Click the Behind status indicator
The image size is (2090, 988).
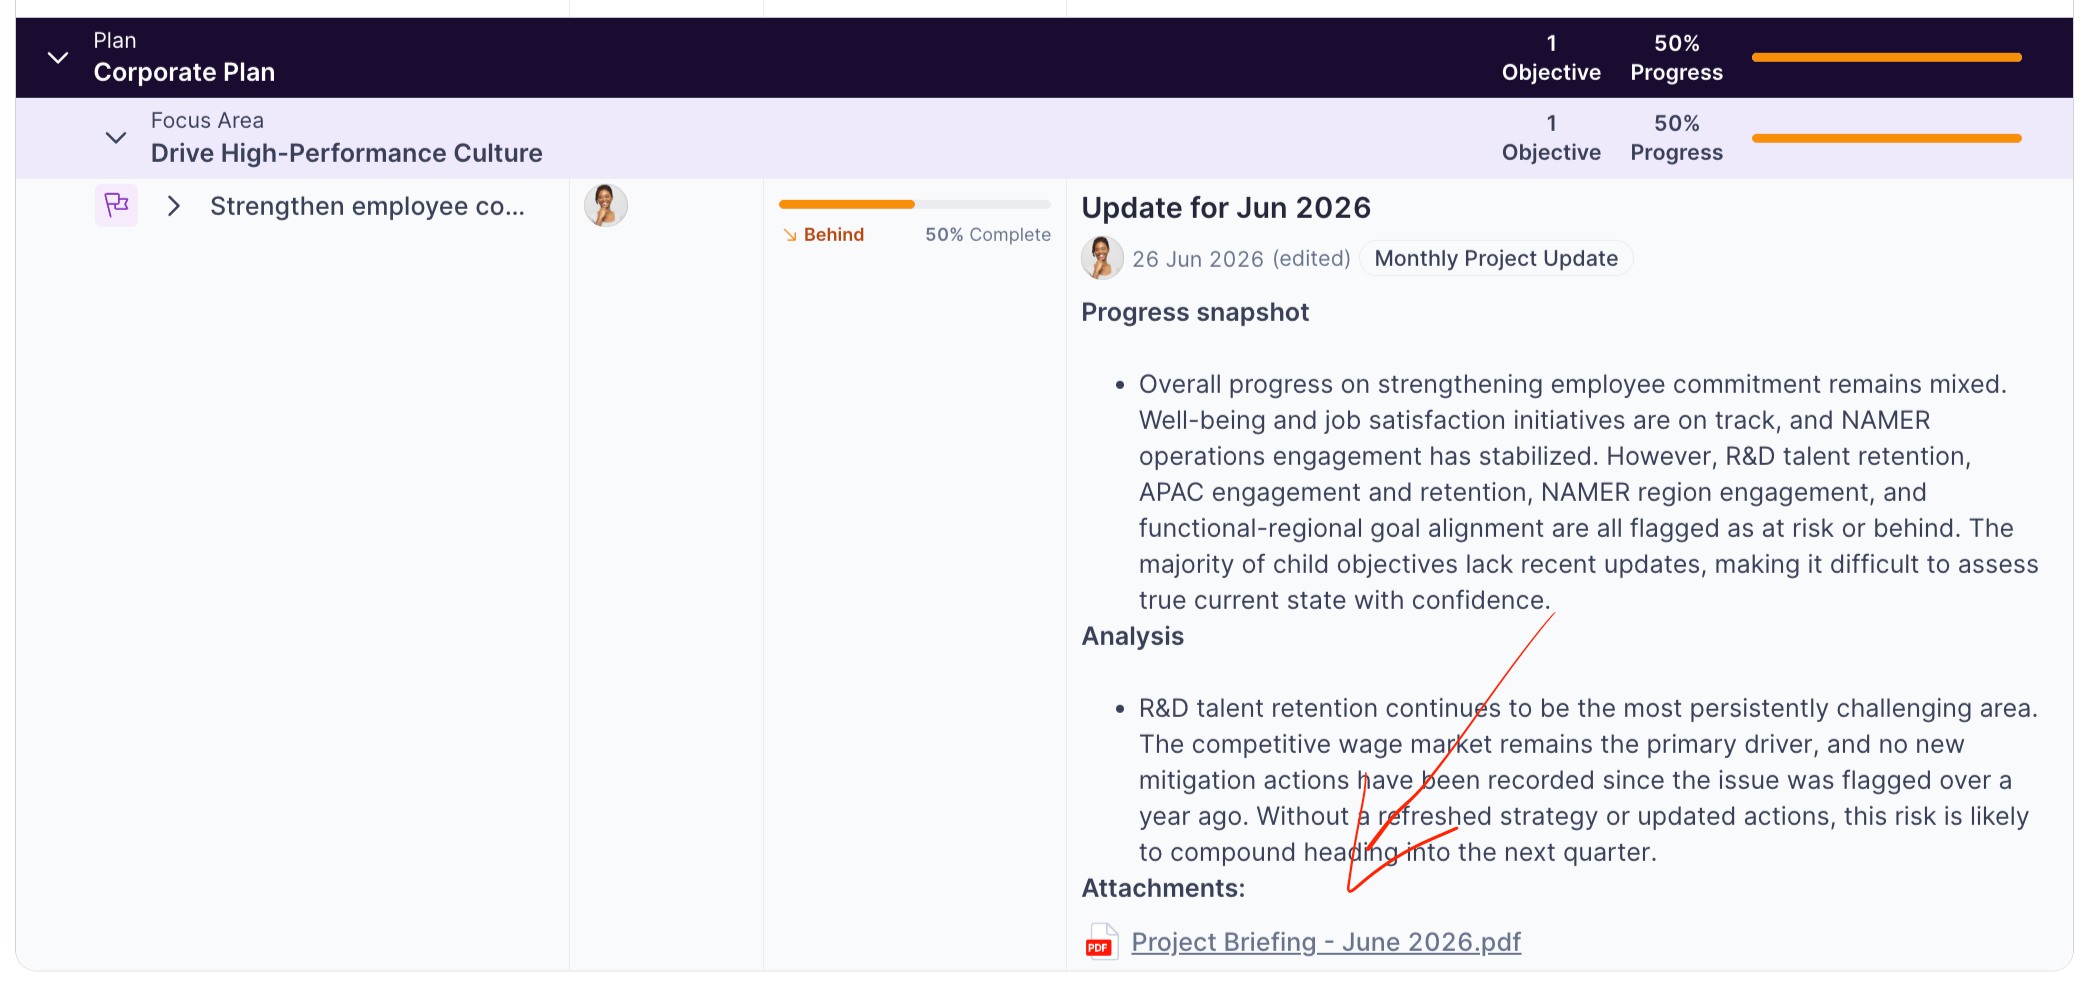tap(823, 235)
